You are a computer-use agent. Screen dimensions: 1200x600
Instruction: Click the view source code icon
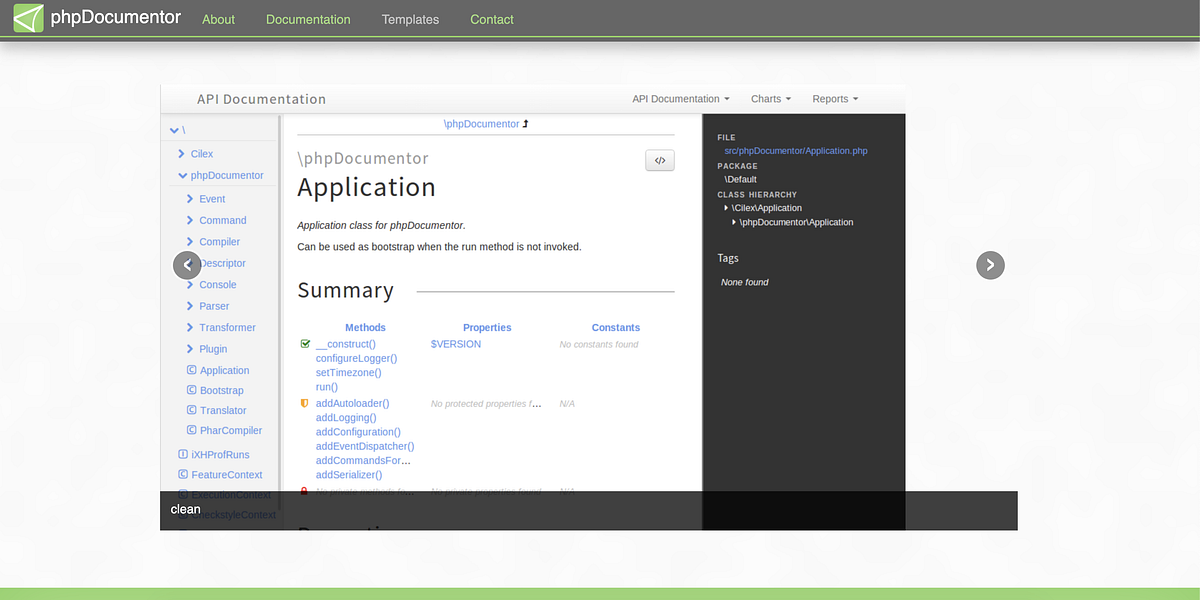coord(659,160)
